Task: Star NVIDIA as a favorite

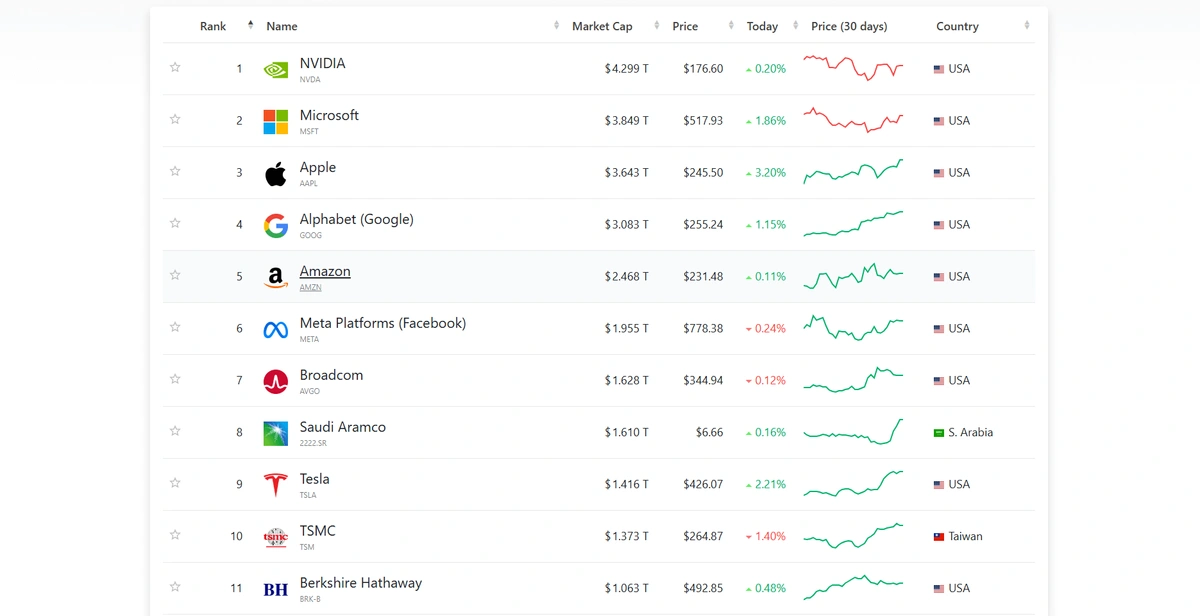Action: coord(175,68)
